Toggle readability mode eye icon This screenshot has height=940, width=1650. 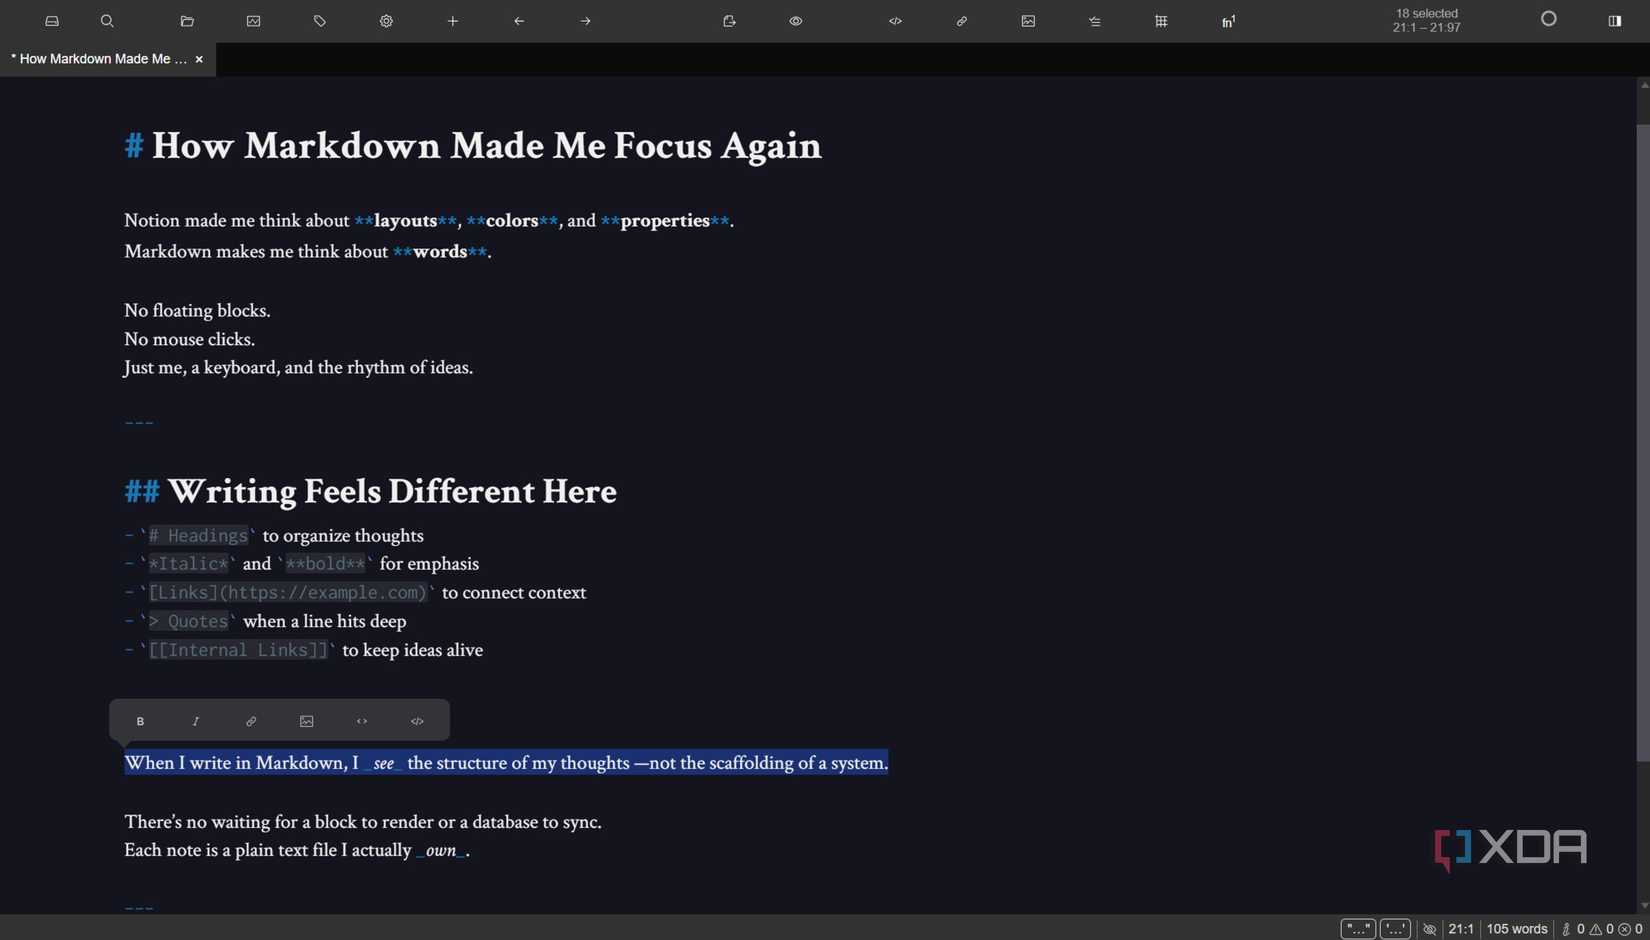(x=796, y=21)
